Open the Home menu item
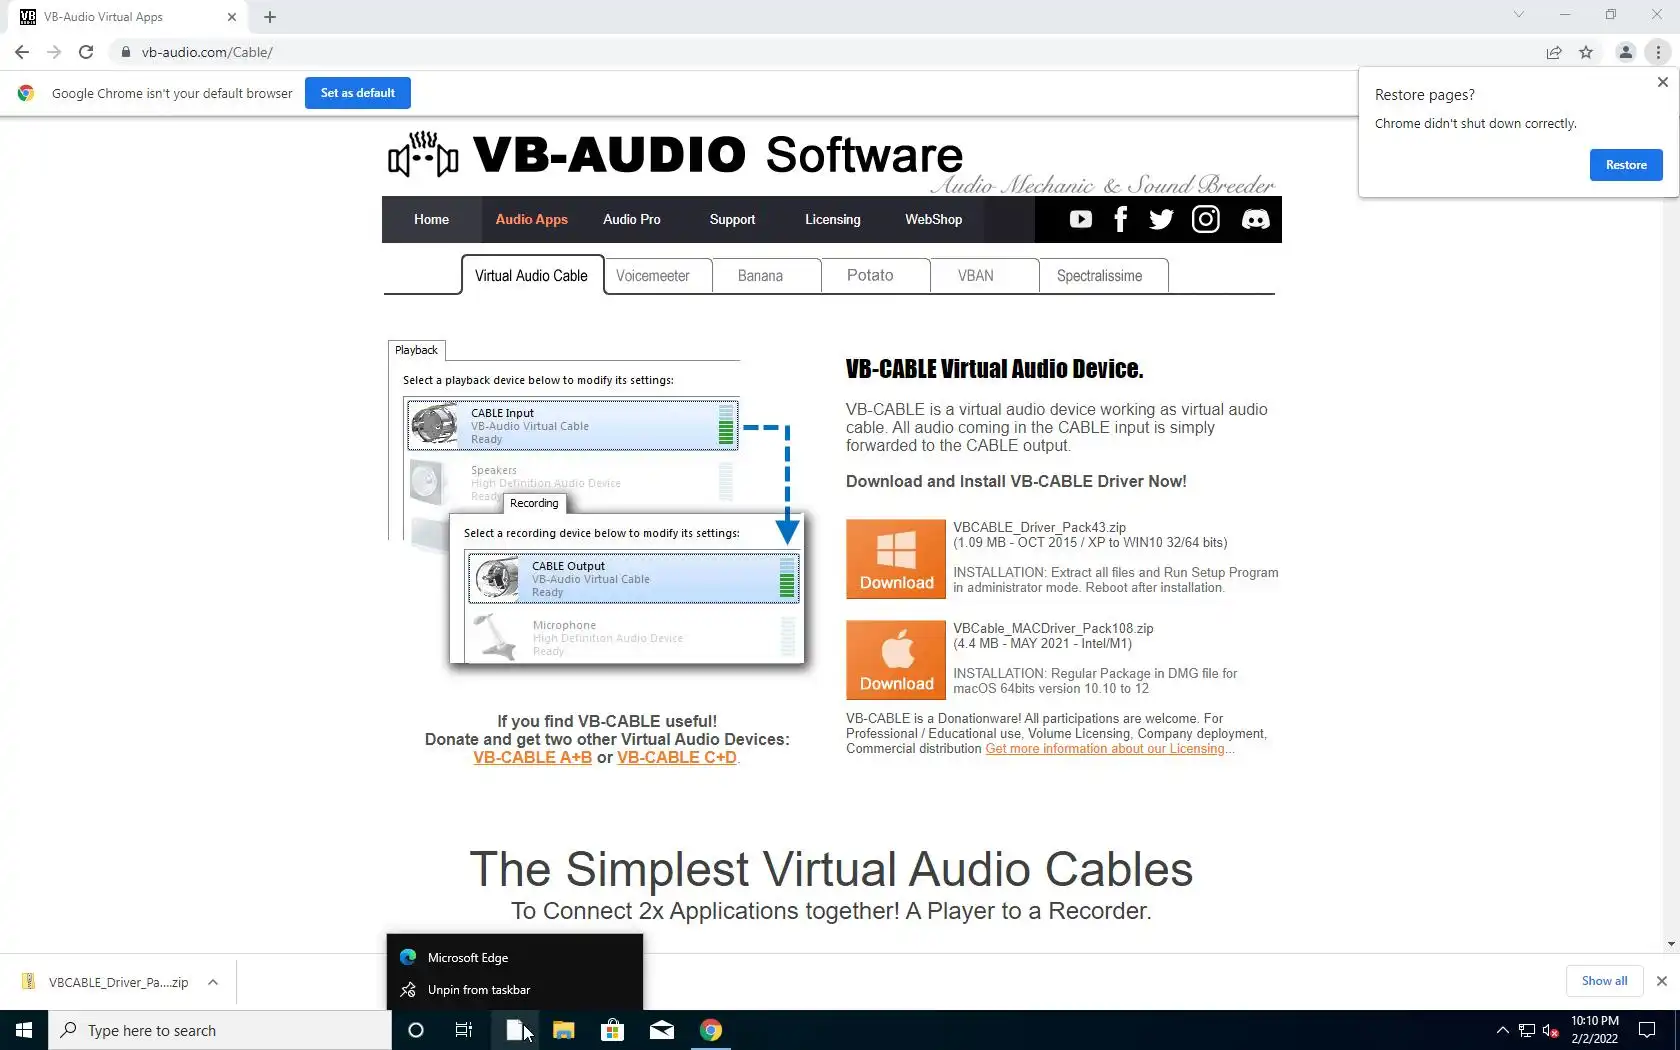1680x1050 pixels. point(431,219)
